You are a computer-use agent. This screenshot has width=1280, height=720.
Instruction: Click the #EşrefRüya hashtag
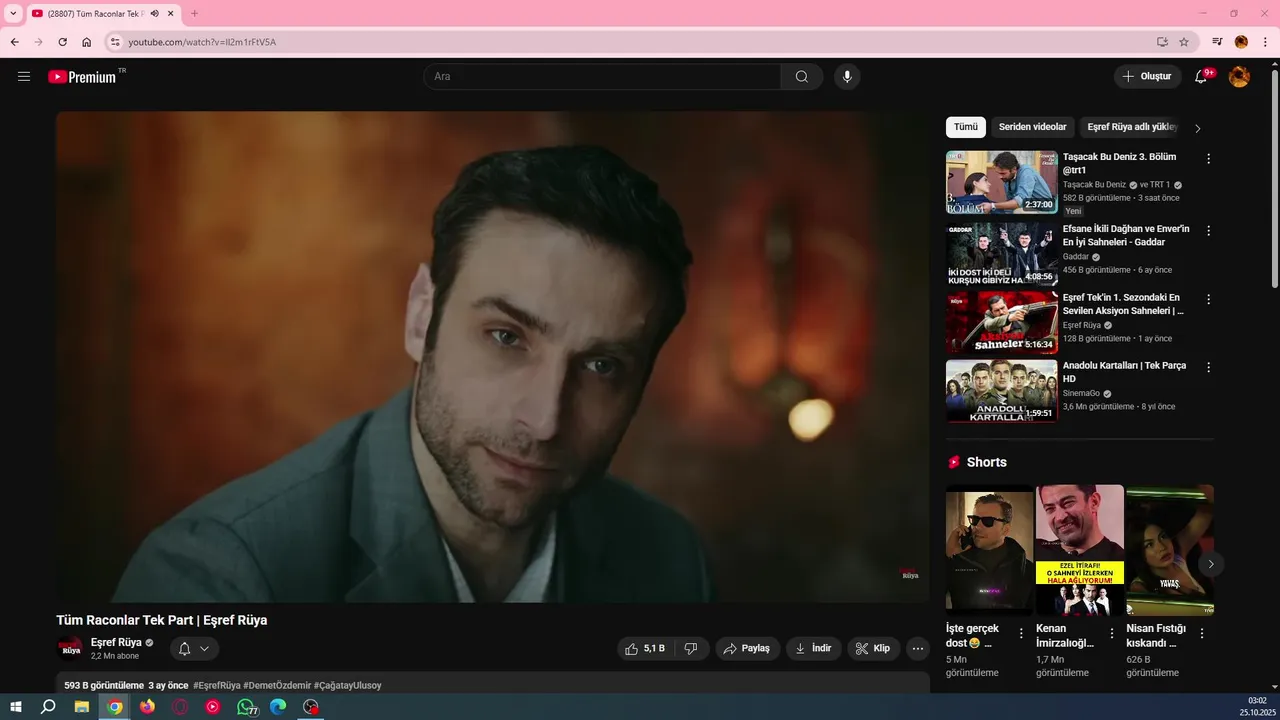pos(217,686)
